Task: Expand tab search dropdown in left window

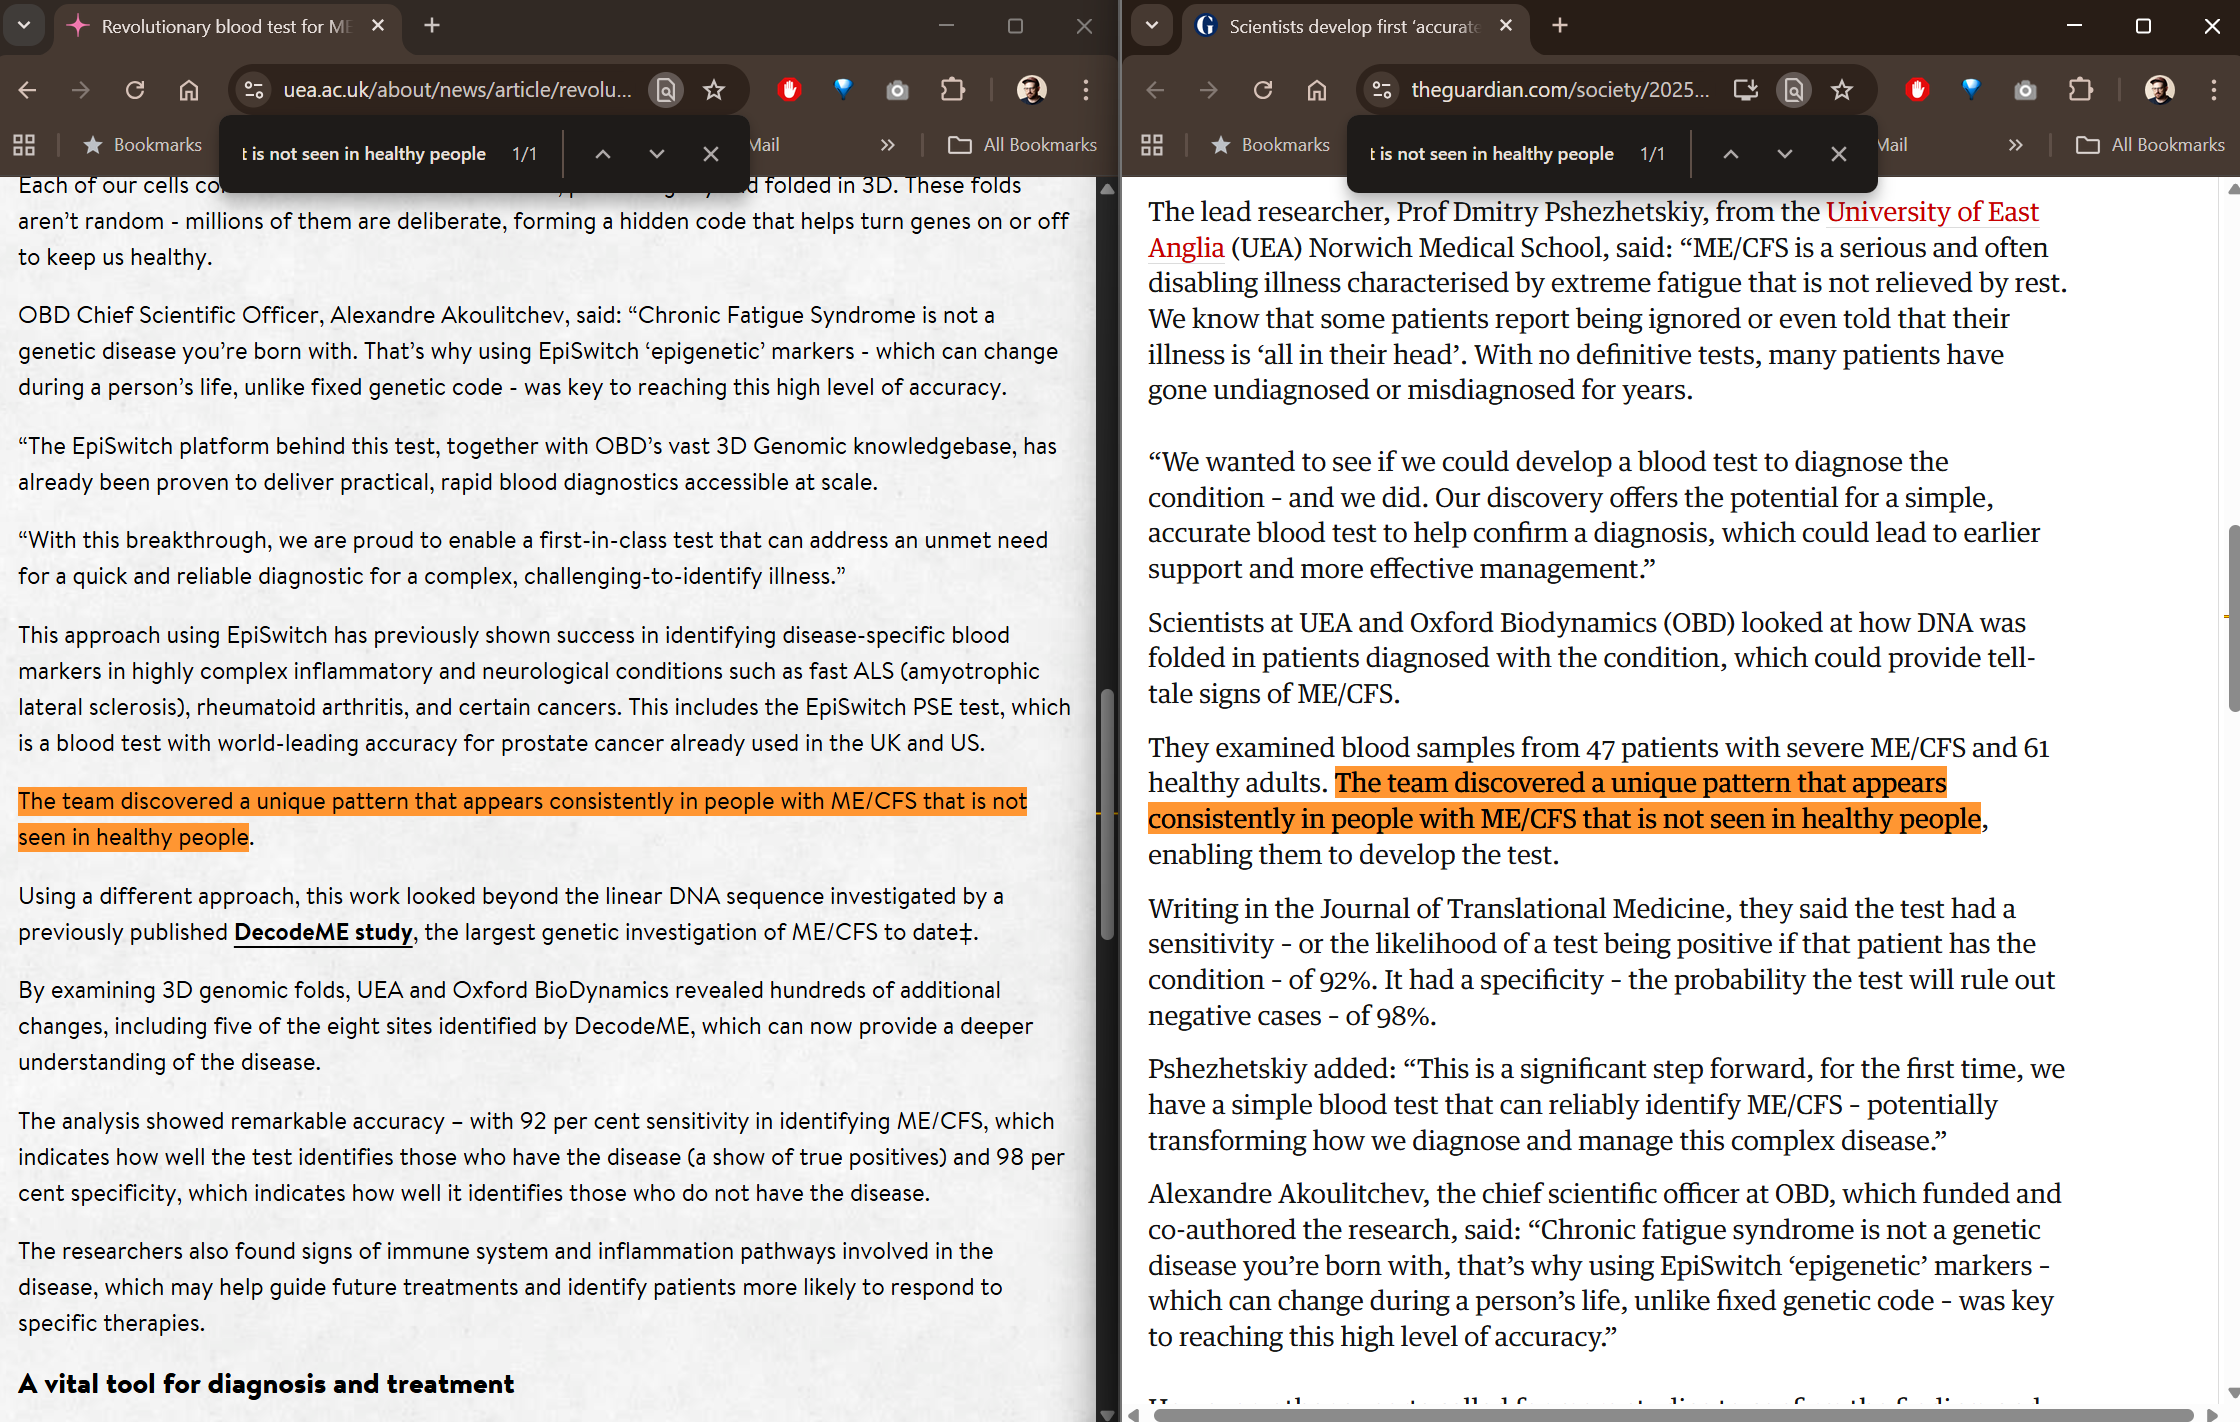Action: pos(24,26)
